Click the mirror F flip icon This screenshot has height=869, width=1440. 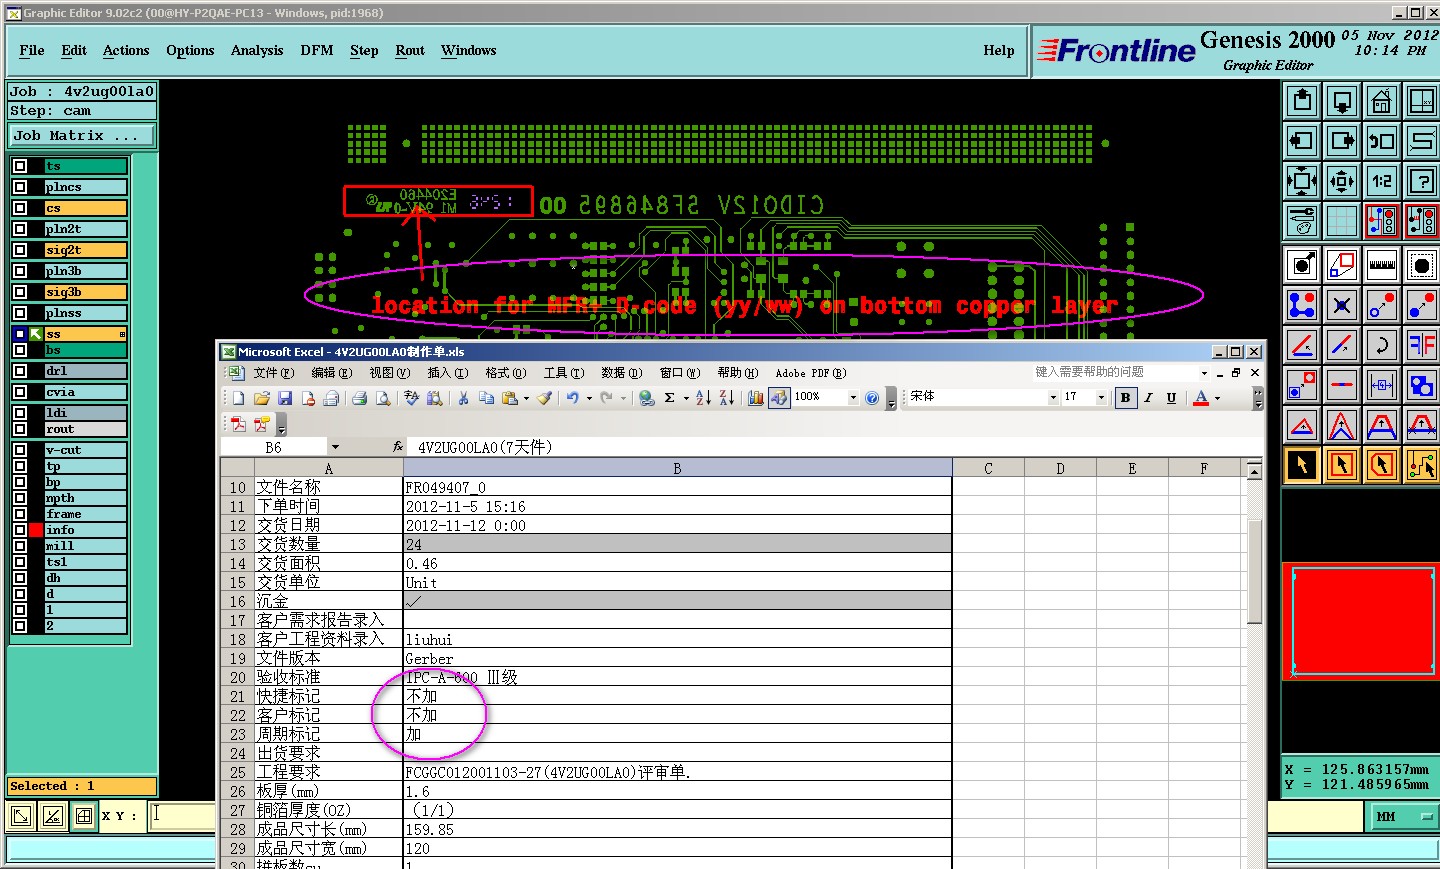[1422, 345]
